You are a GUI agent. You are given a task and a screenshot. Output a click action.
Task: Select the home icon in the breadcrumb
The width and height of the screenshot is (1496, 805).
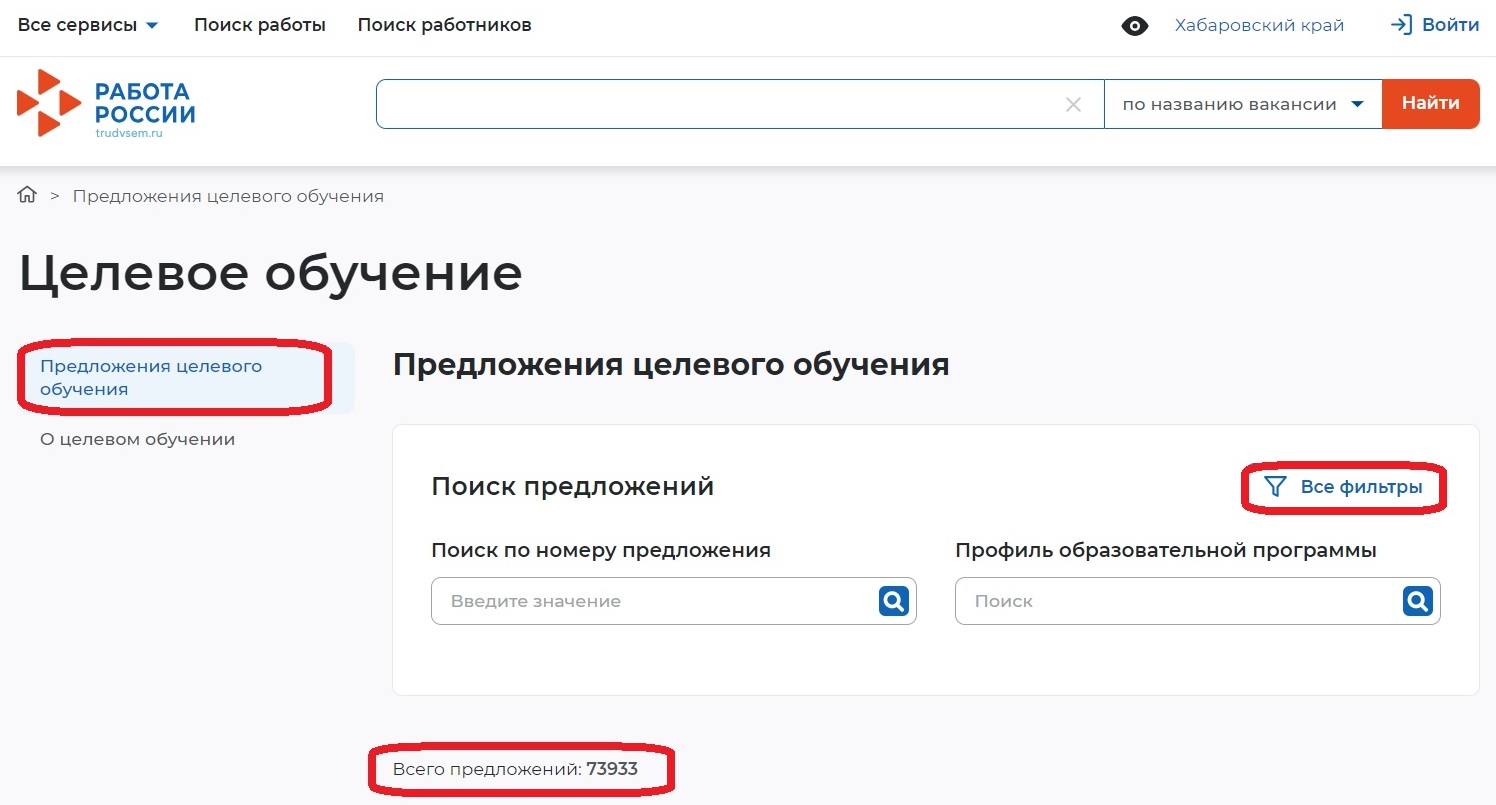pyautogui.click(x=26, y=194)
